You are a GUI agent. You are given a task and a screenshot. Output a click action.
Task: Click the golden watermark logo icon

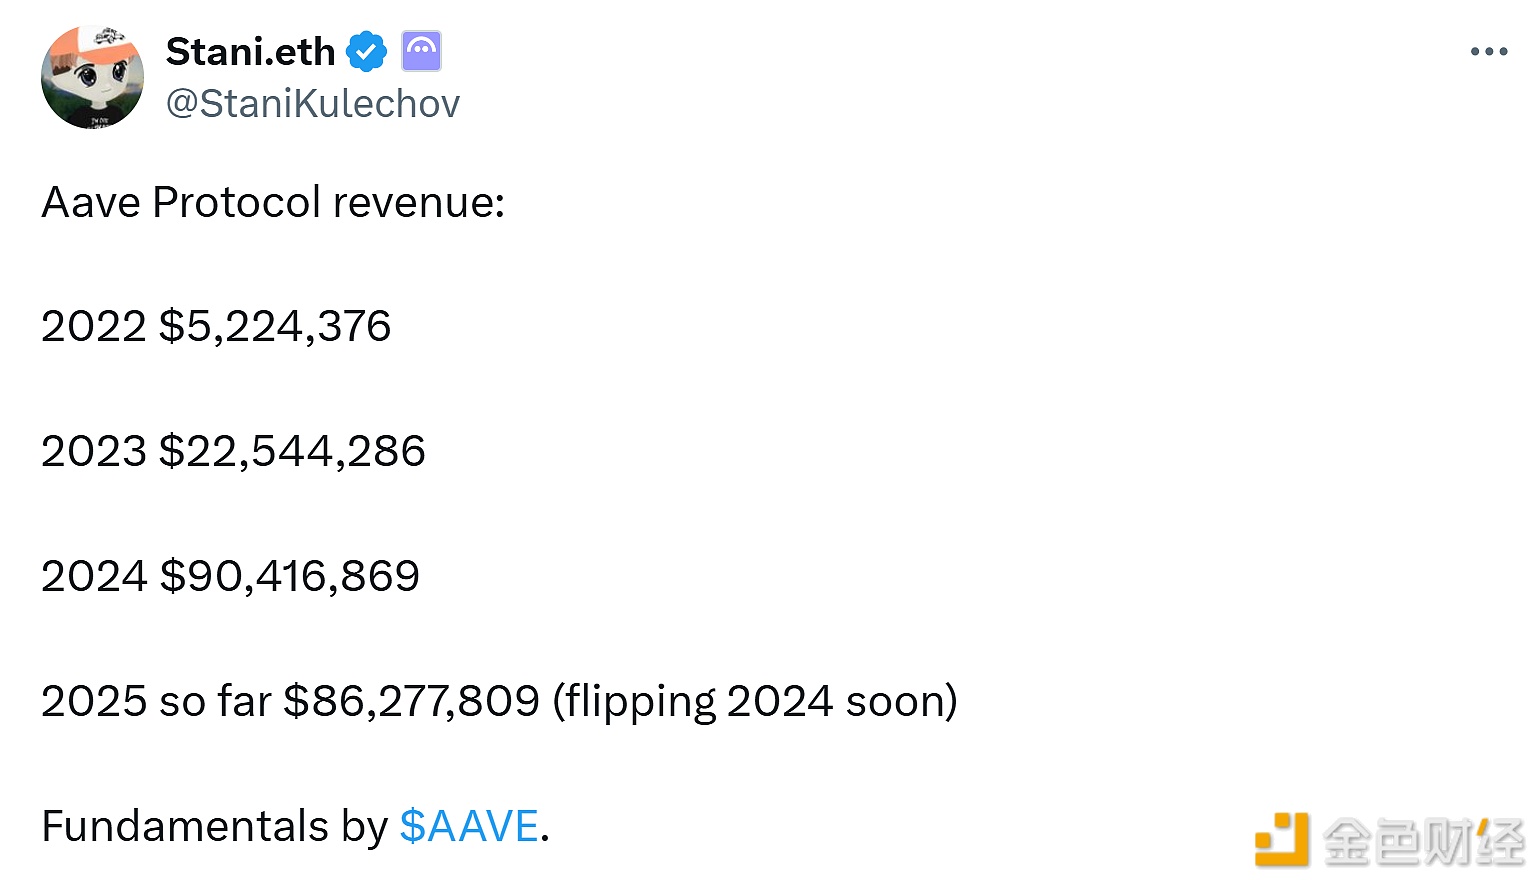click(x=1281, y=839)
